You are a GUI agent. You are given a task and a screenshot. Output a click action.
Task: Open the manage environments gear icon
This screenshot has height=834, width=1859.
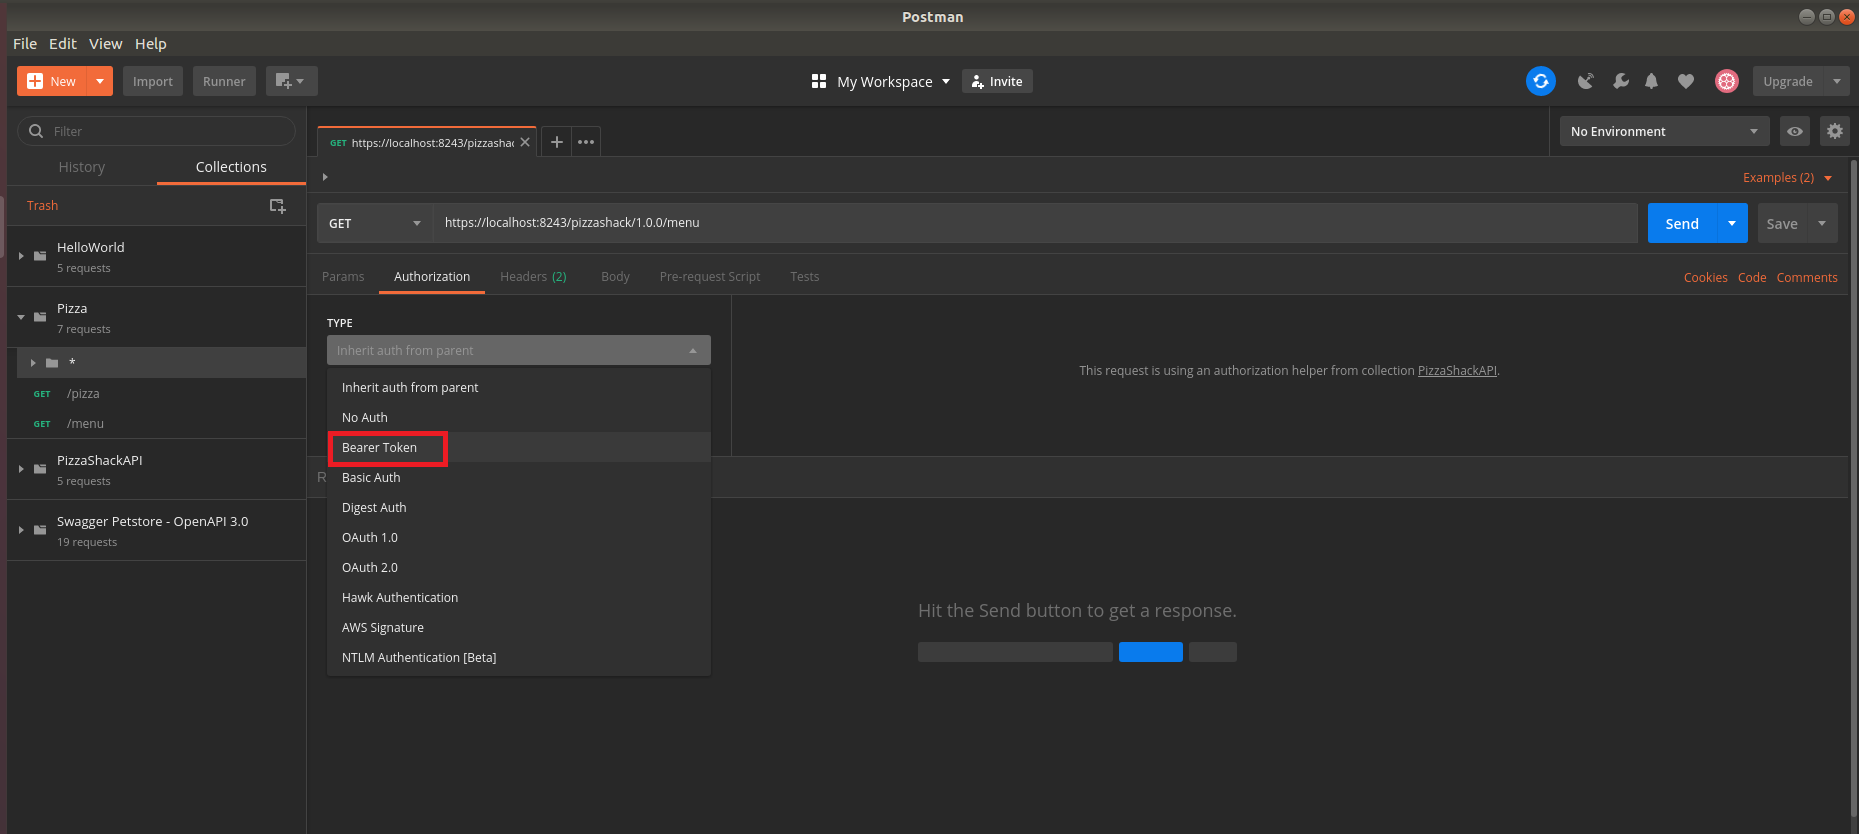coord(1834,131)
